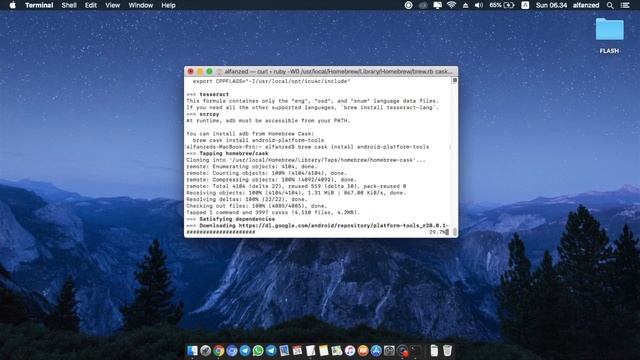Click the eject icon in menu bar
The width and height of the screenshot is (640, 360).
click(465, 5)
